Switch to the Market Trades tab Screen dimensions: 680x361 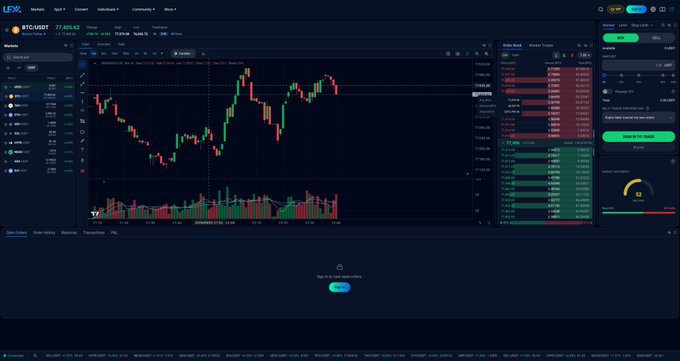541,45
